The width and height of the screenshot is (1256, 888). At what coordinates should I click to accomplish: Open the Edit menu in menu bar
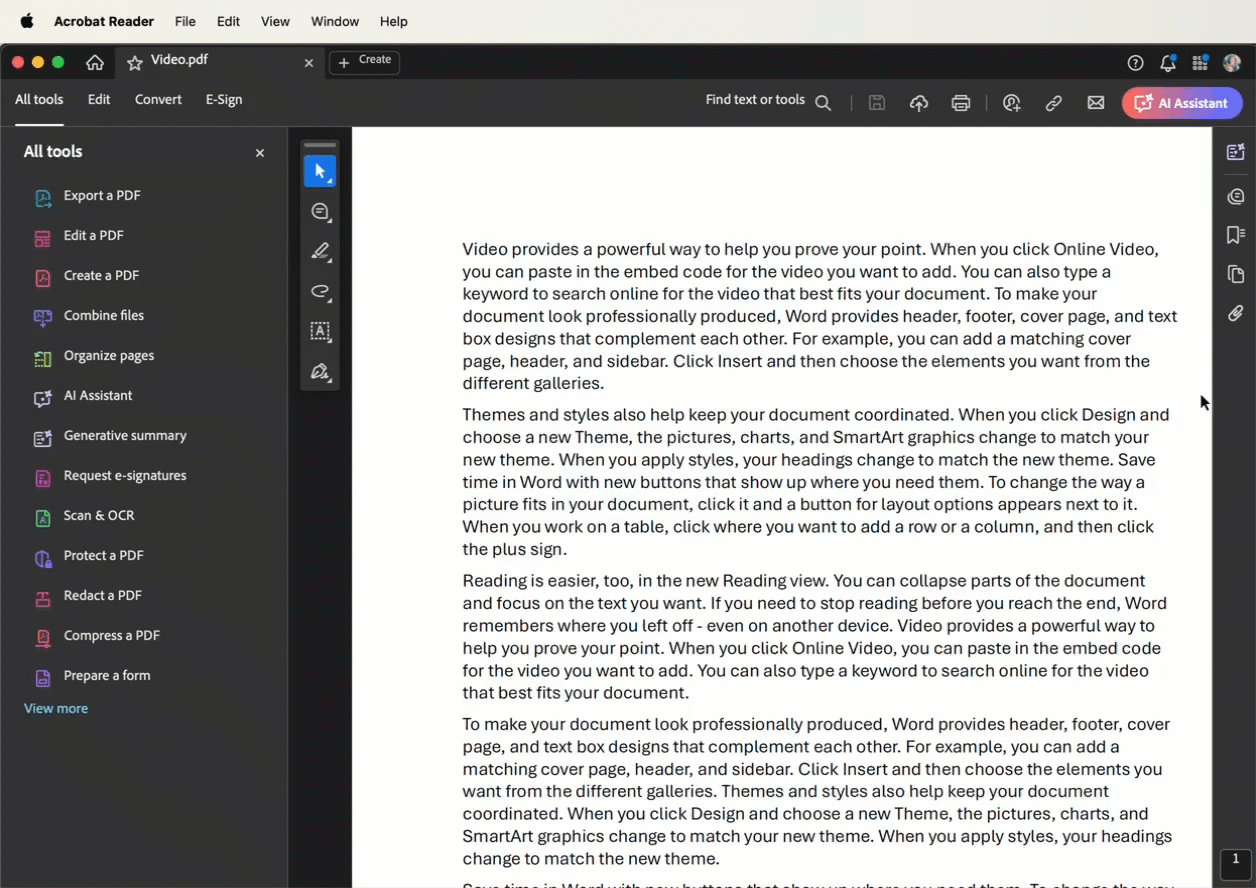click(x=228, y=21)
